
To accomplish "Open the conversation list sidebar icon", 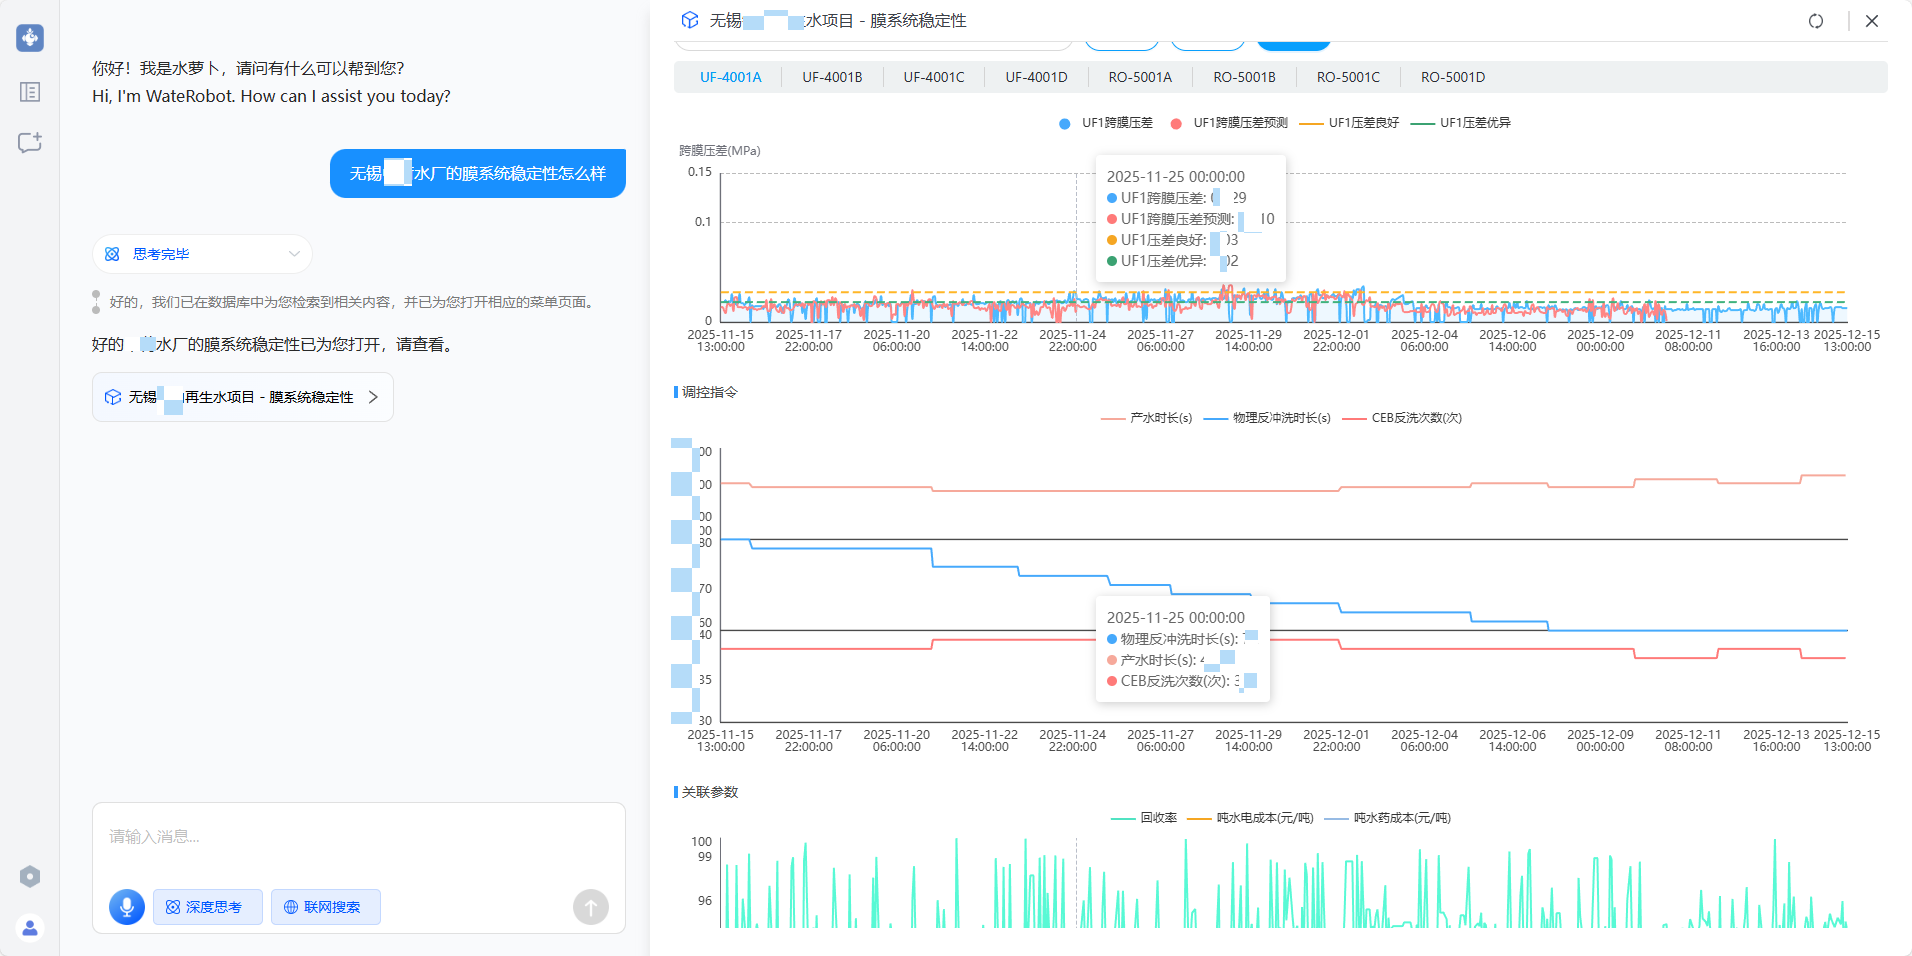I will point(30,92).
